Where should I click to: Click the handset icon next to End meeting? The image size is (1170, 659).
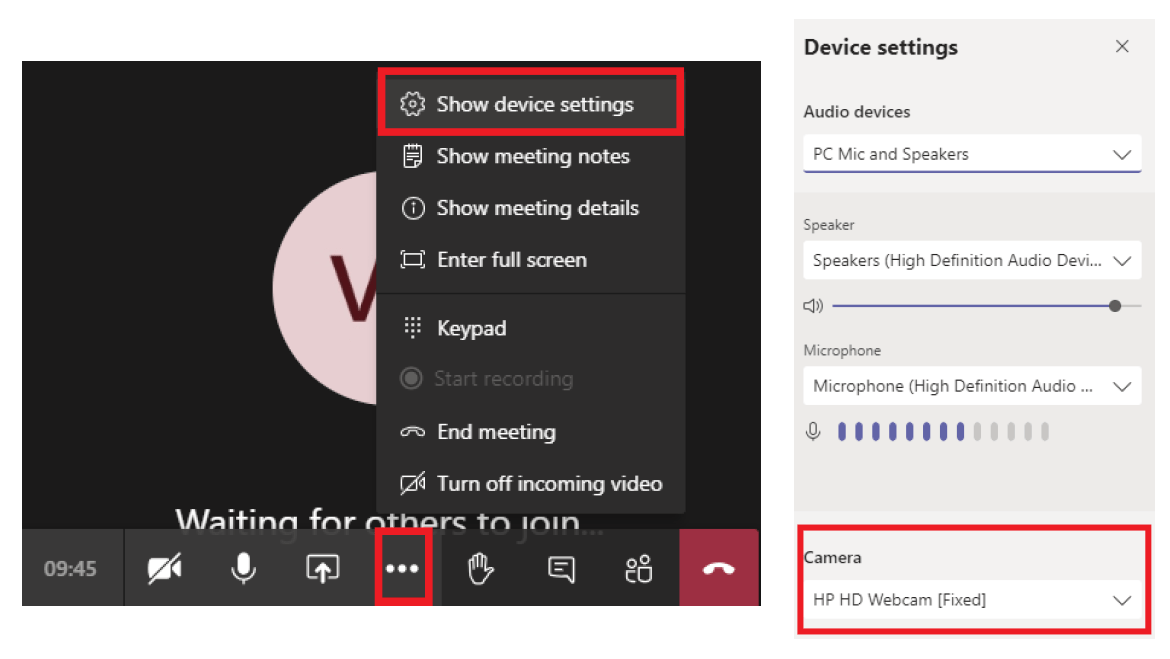pos(413,431)
